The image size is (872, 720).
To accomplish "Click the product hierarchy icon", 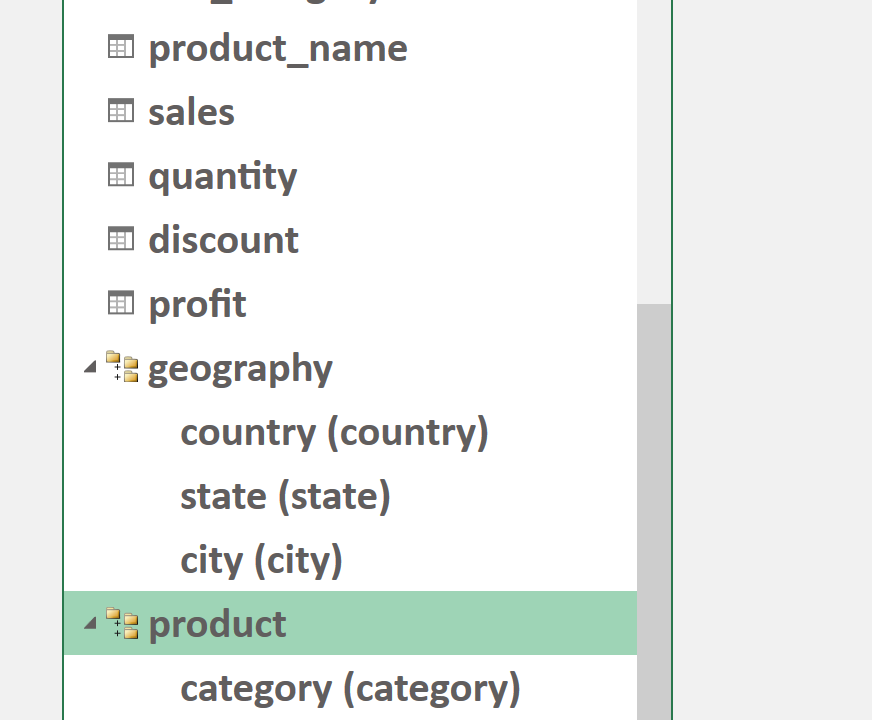I will pos(122,623).
